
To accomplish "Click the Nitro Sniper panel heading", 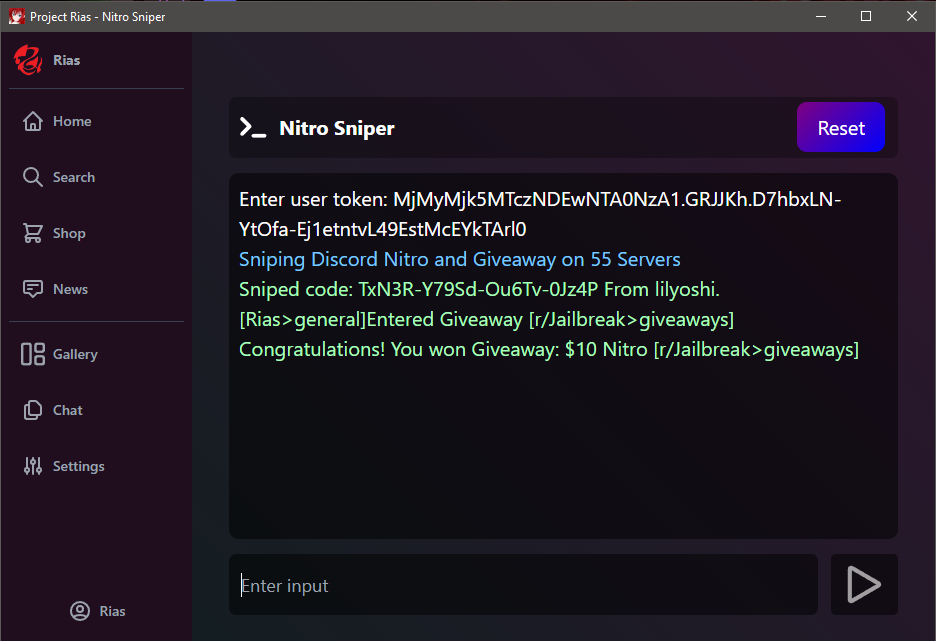I will point(337,128).
